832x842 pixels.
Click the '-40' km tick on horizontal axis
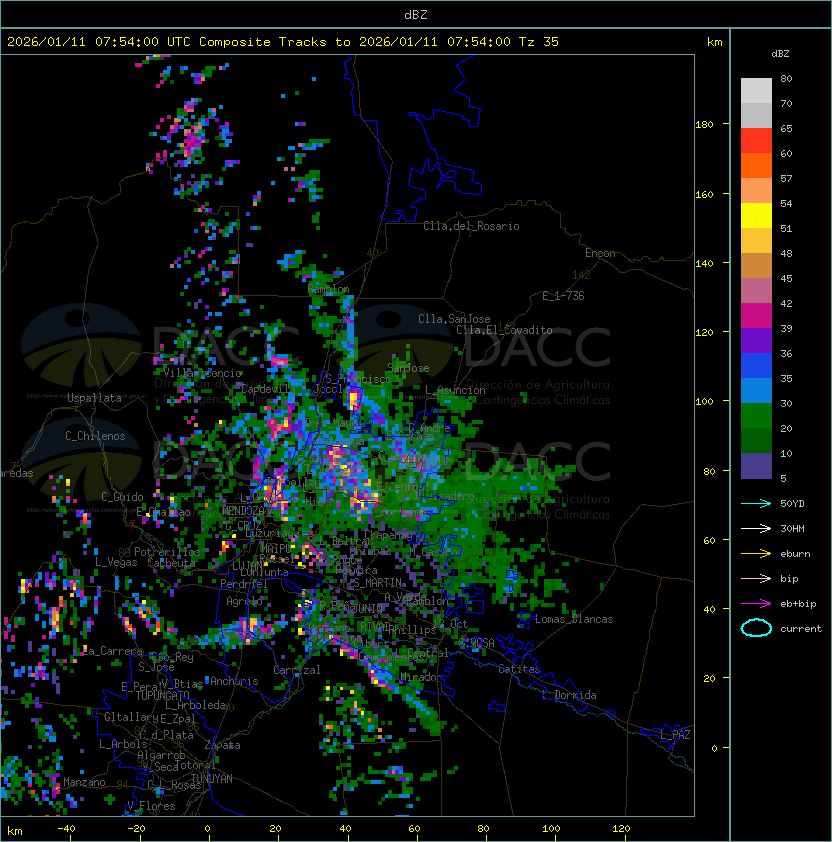(x=66, y=829)
